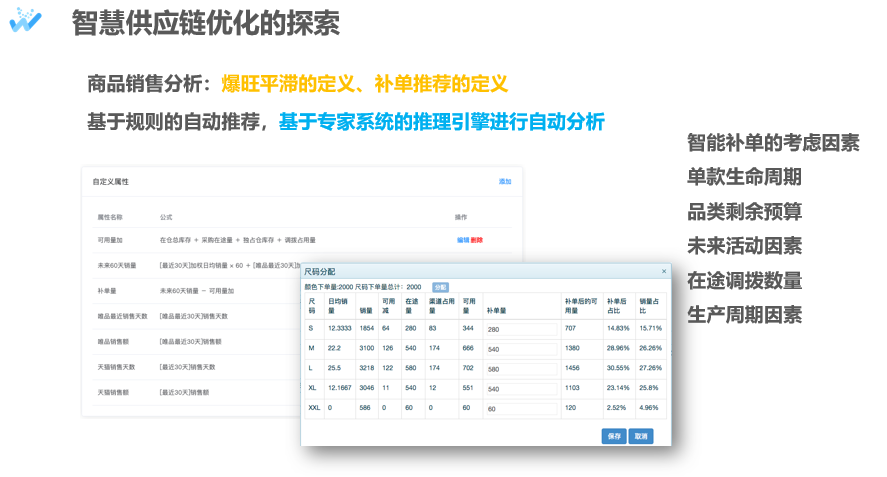
Task: Click the formula [唯品最近30天]销售额
Action: coord(191,342)
